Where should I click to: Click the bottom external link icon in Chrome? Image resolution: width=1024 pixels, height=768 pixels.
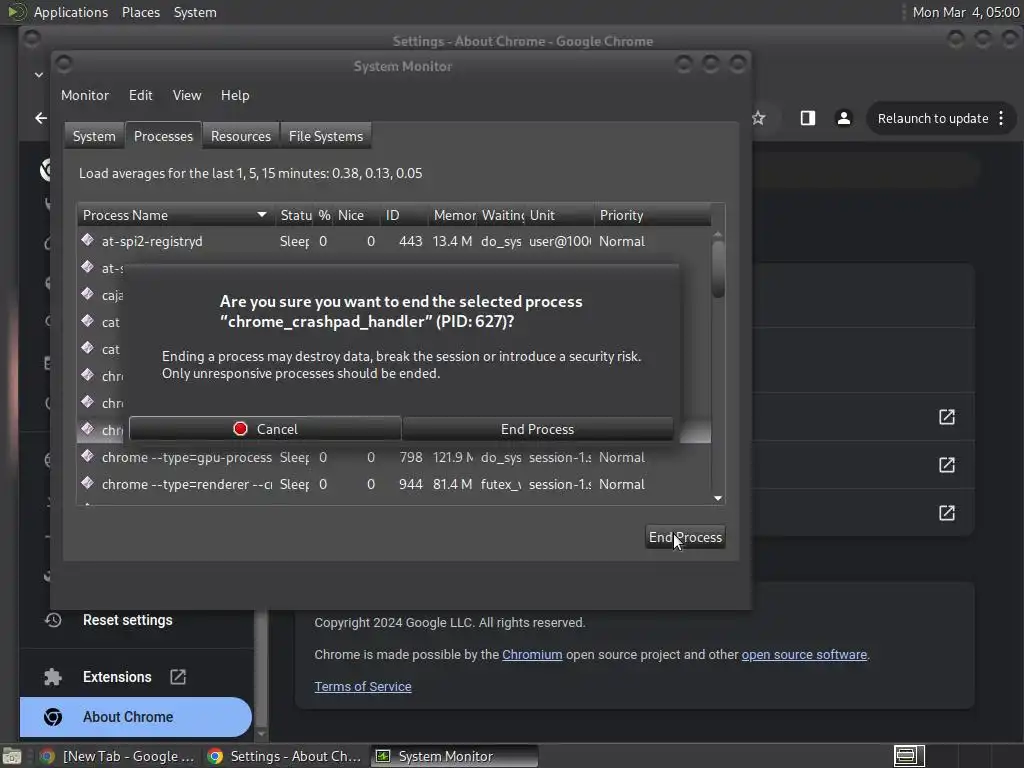[947, 513]
